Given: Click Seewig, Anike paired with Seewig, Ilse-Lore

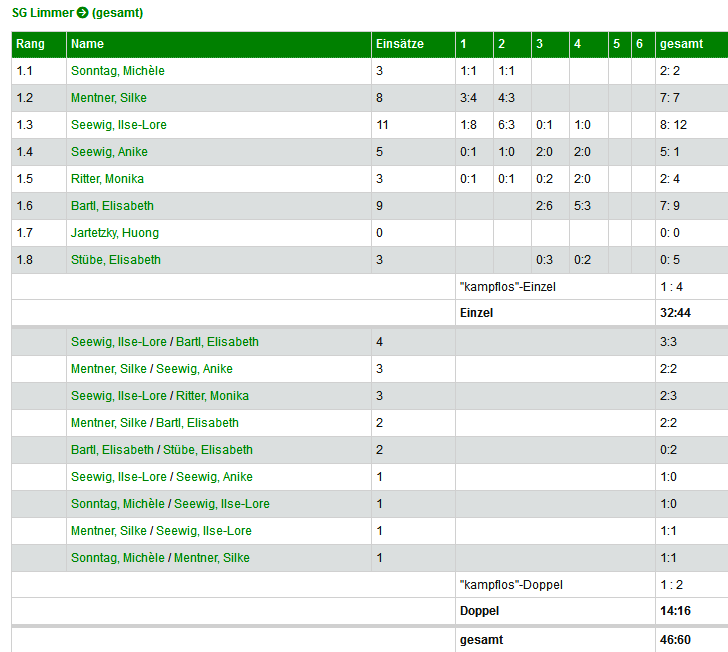Looking at the screenshot, I should 216,477.
